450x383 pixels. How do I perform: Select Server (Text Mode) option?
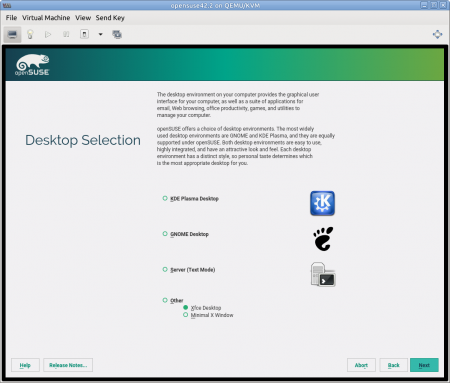(x=188, y=269)
